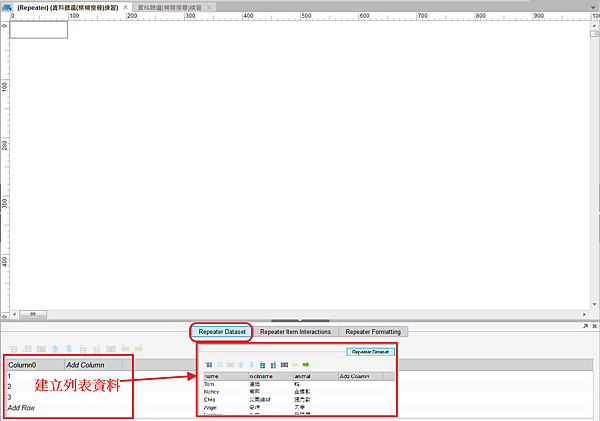Image resolution: width=600 pixels, height=421 pixels.
Task: Click the Move Row Up arrow icon
Action: [x=55, y=349]
